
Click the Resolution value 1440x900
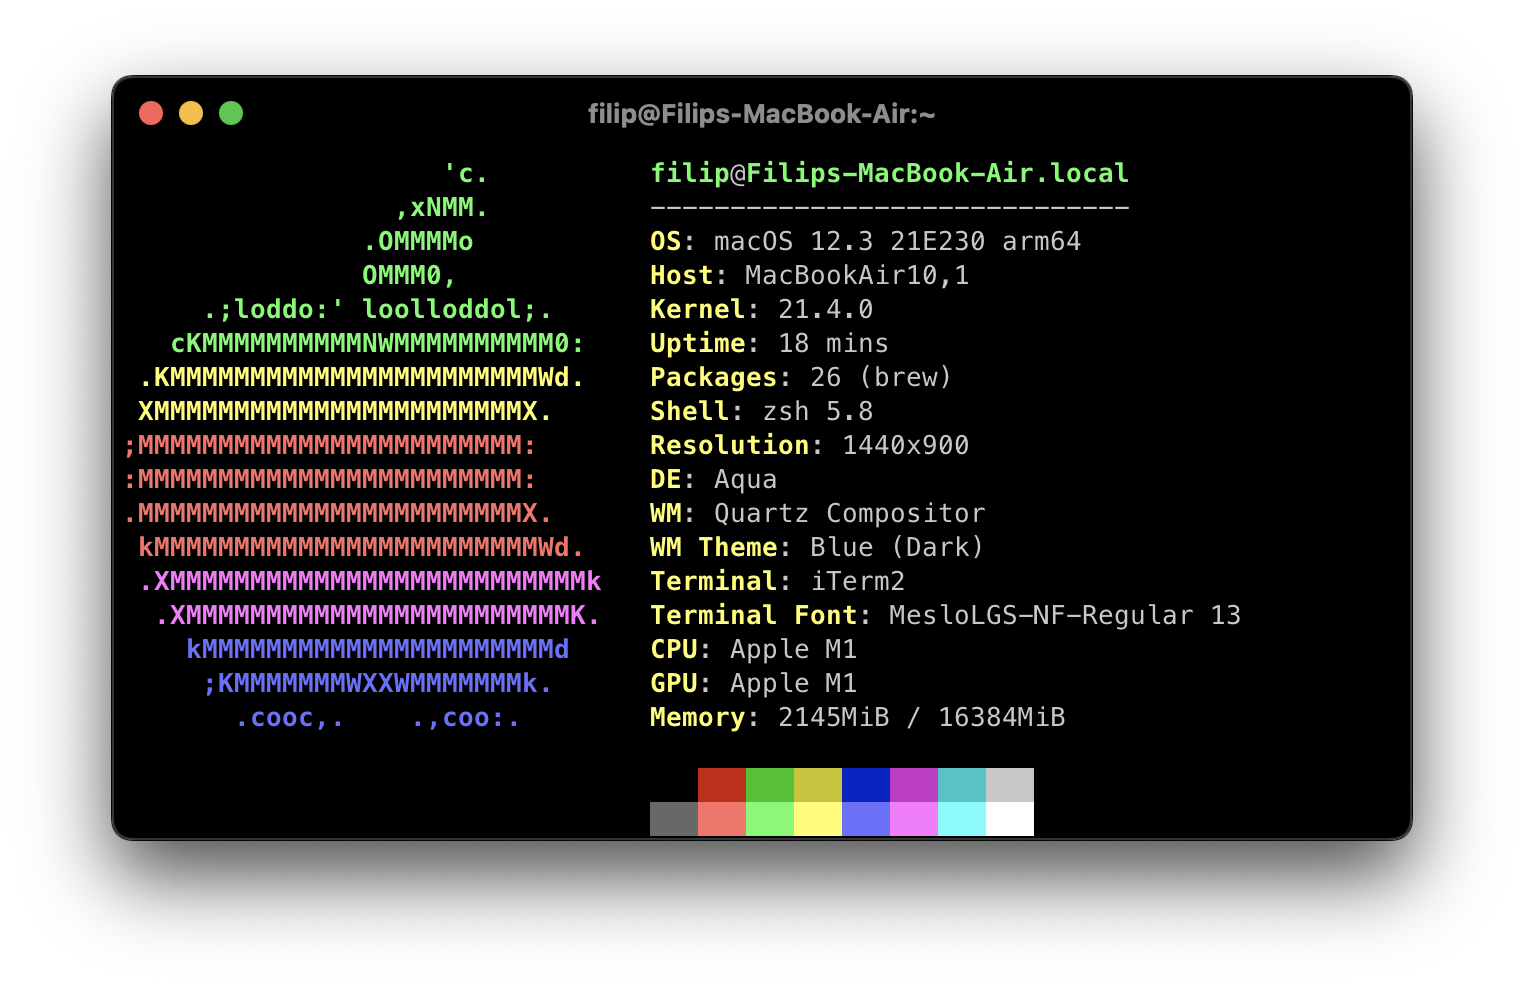point(906,445)
